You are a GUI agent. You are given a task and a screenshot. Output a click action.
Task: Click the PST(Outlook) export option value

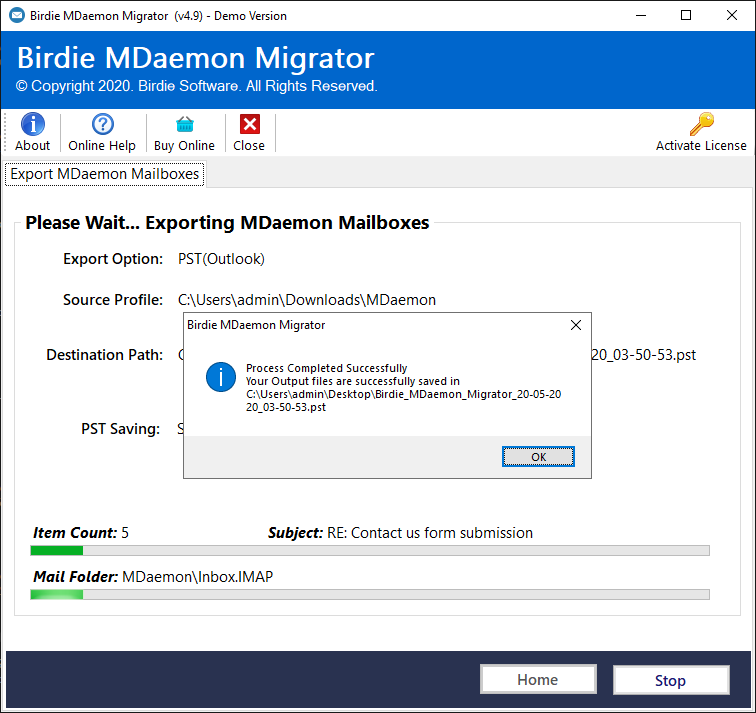pyautogui.click(x=221, y=259)
